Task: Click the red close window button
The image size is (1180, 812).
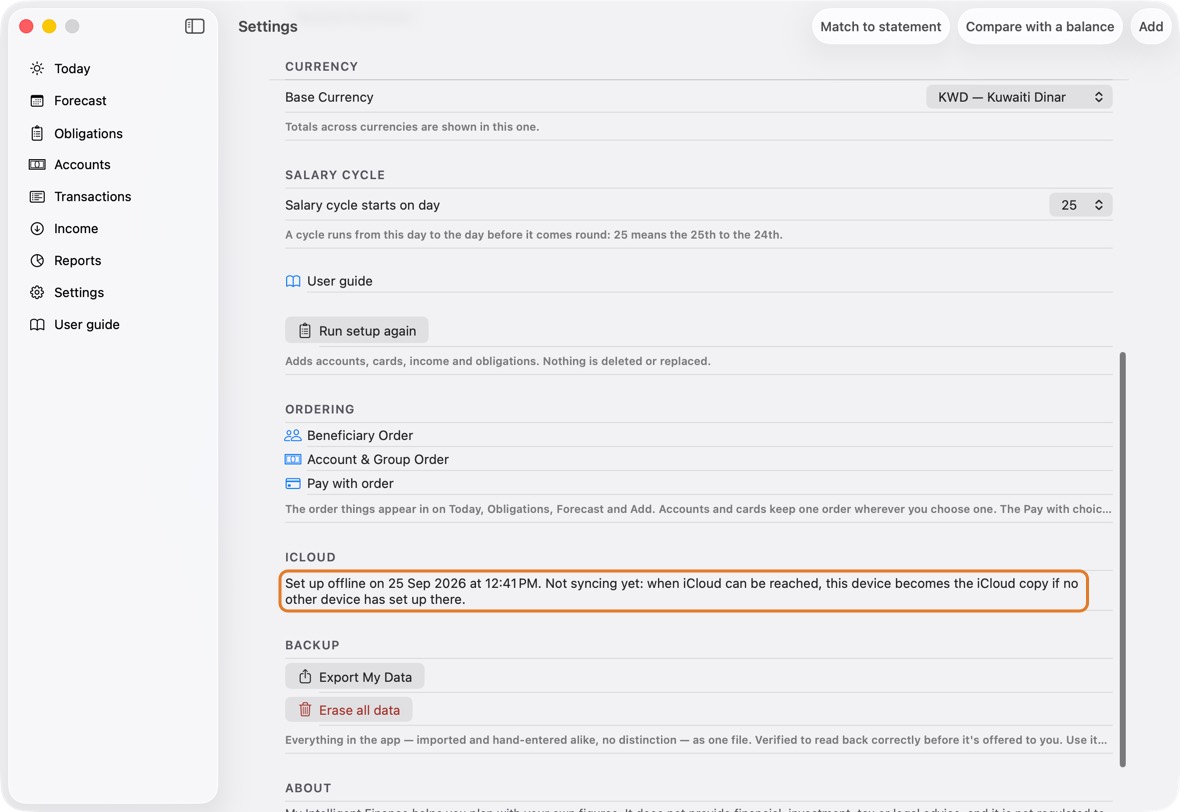Action: 26,26
